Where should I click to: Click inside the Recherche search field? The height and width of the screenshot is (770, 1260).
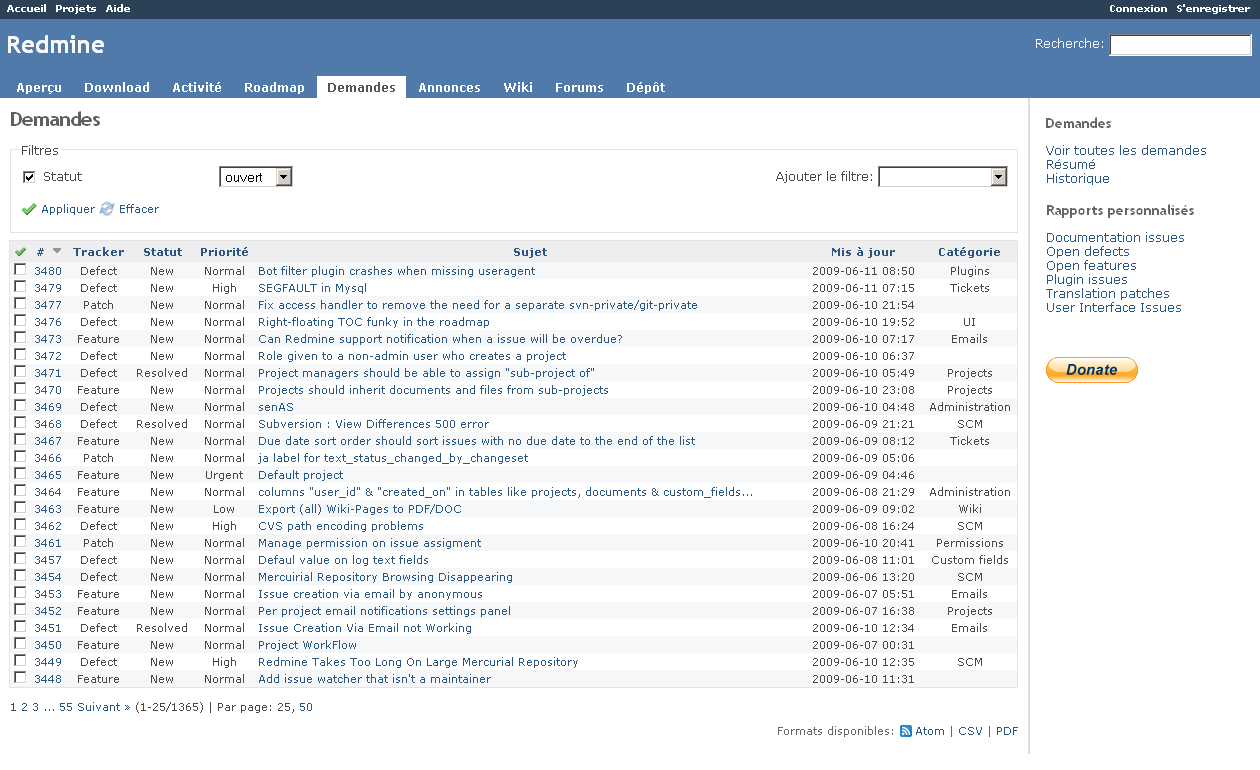[1180, 44]
